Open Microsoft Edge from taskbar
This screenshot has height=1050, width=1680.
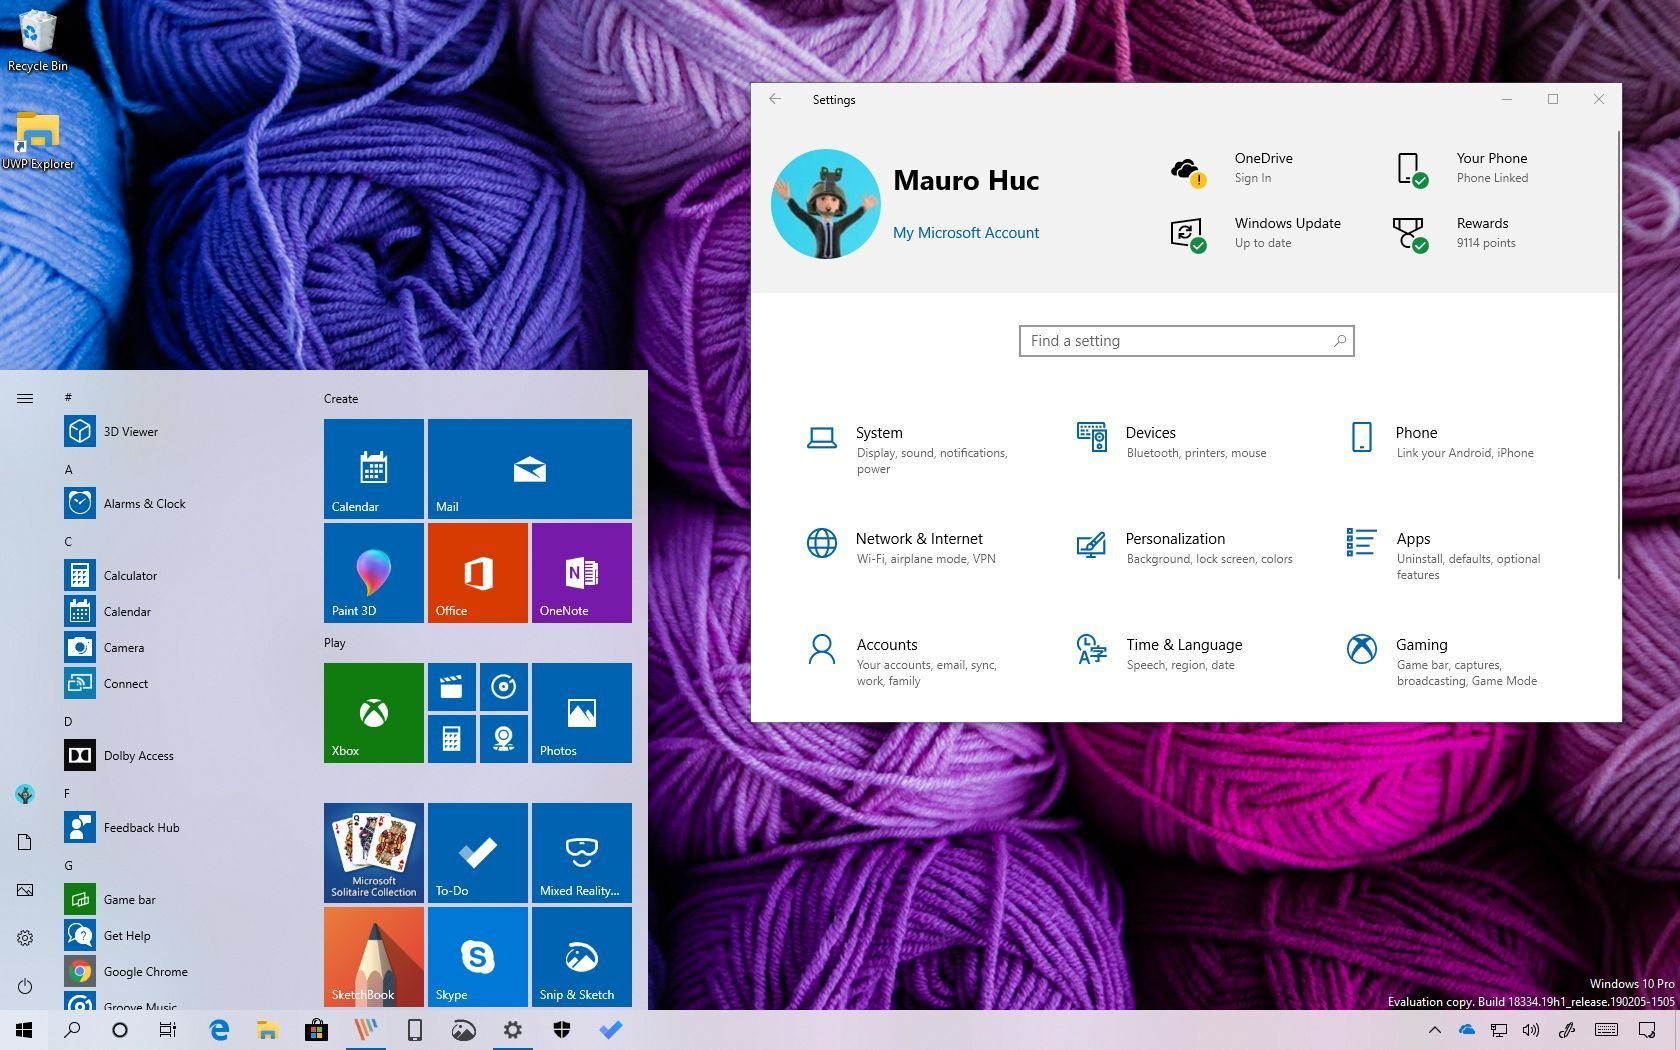tap(219, 1030)
